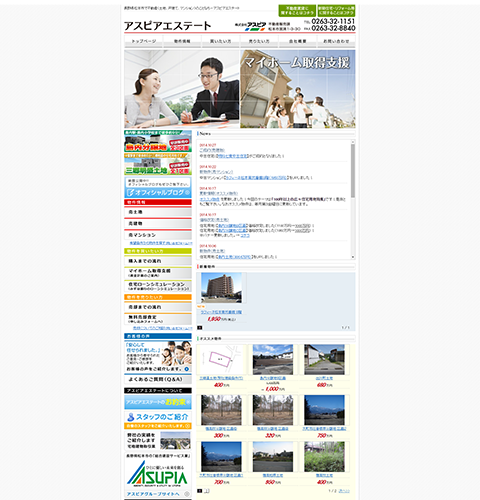Click the アスピアエステート site logo

pos(168,26)
